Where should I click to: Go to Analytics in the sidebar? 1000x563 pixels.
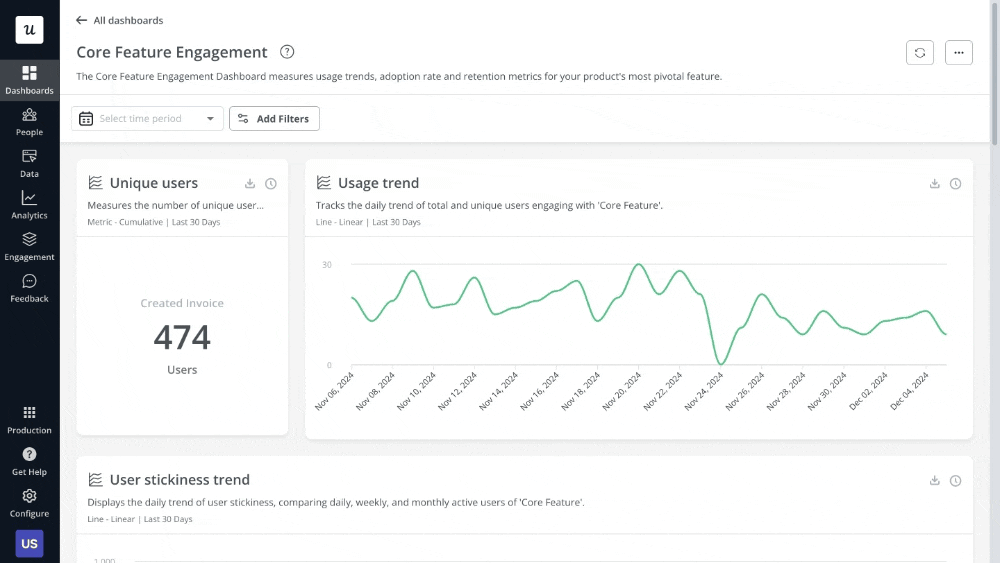point(29,205)
